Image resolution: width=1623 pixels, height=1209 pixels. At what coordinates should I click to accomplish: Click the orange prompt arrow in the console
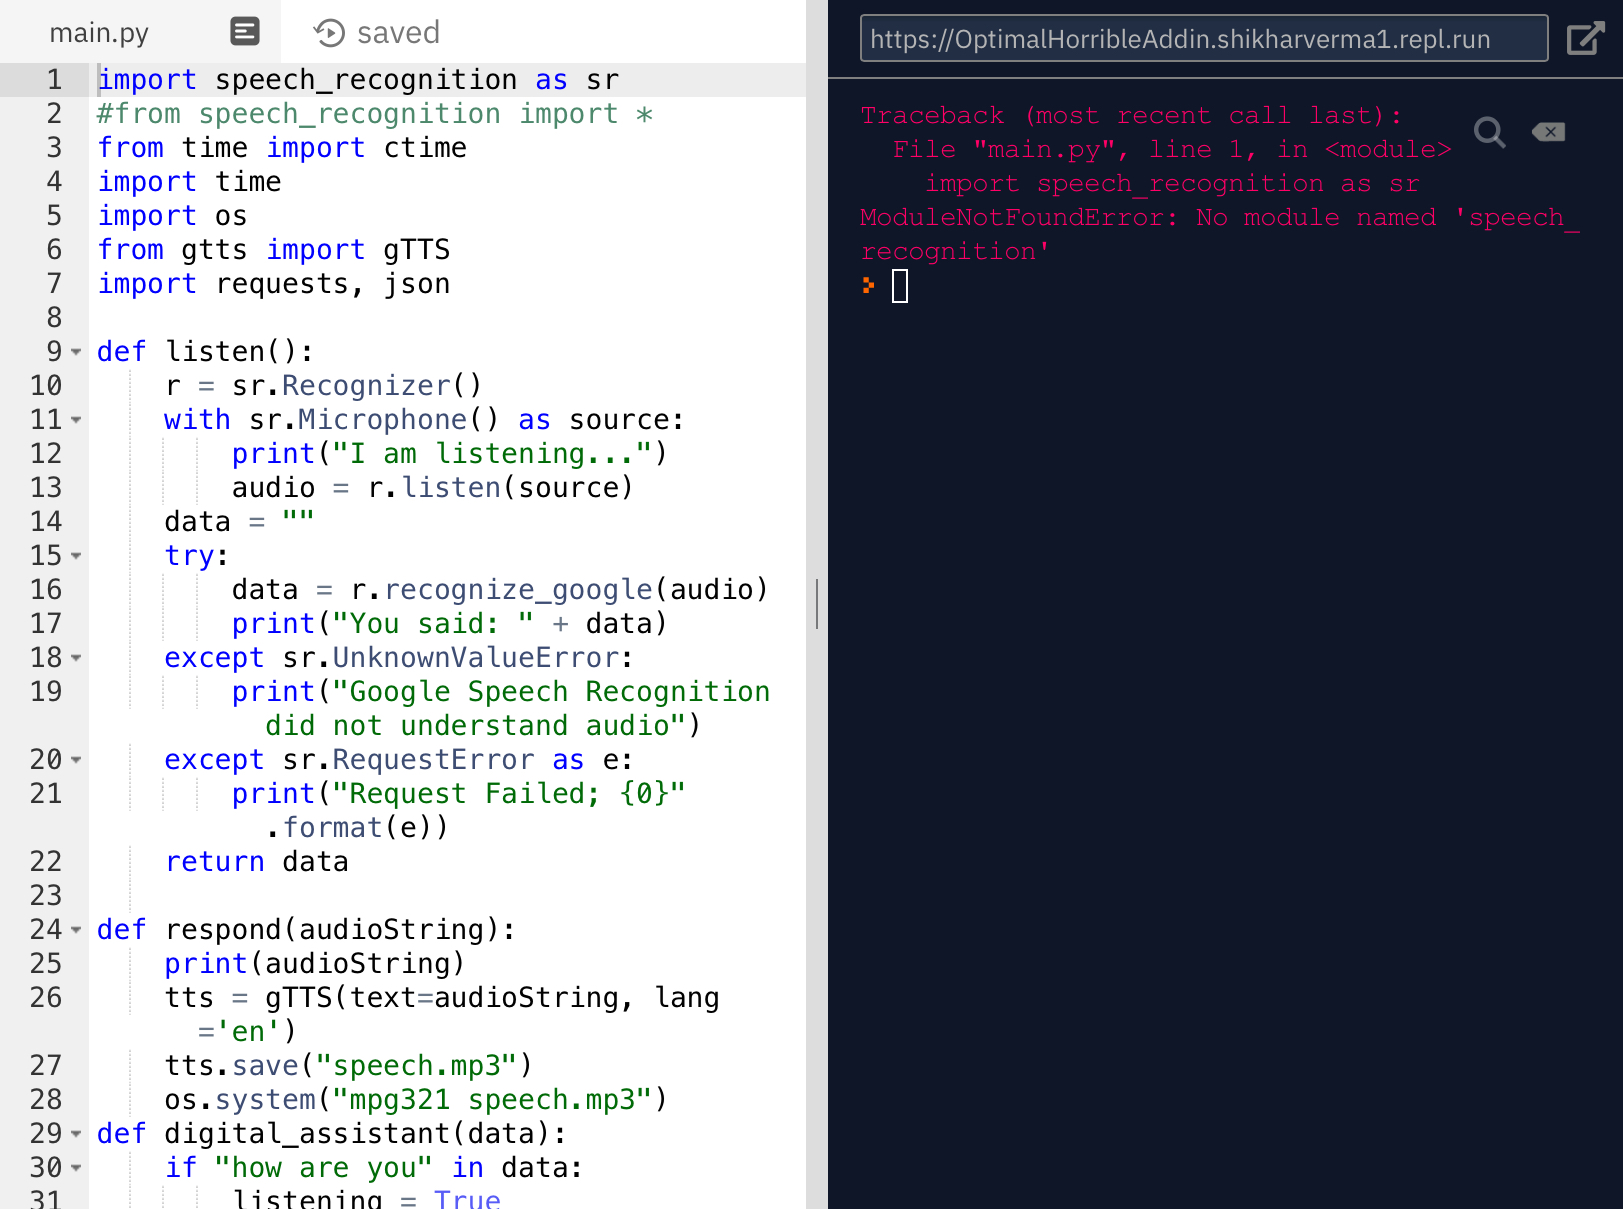869,286
